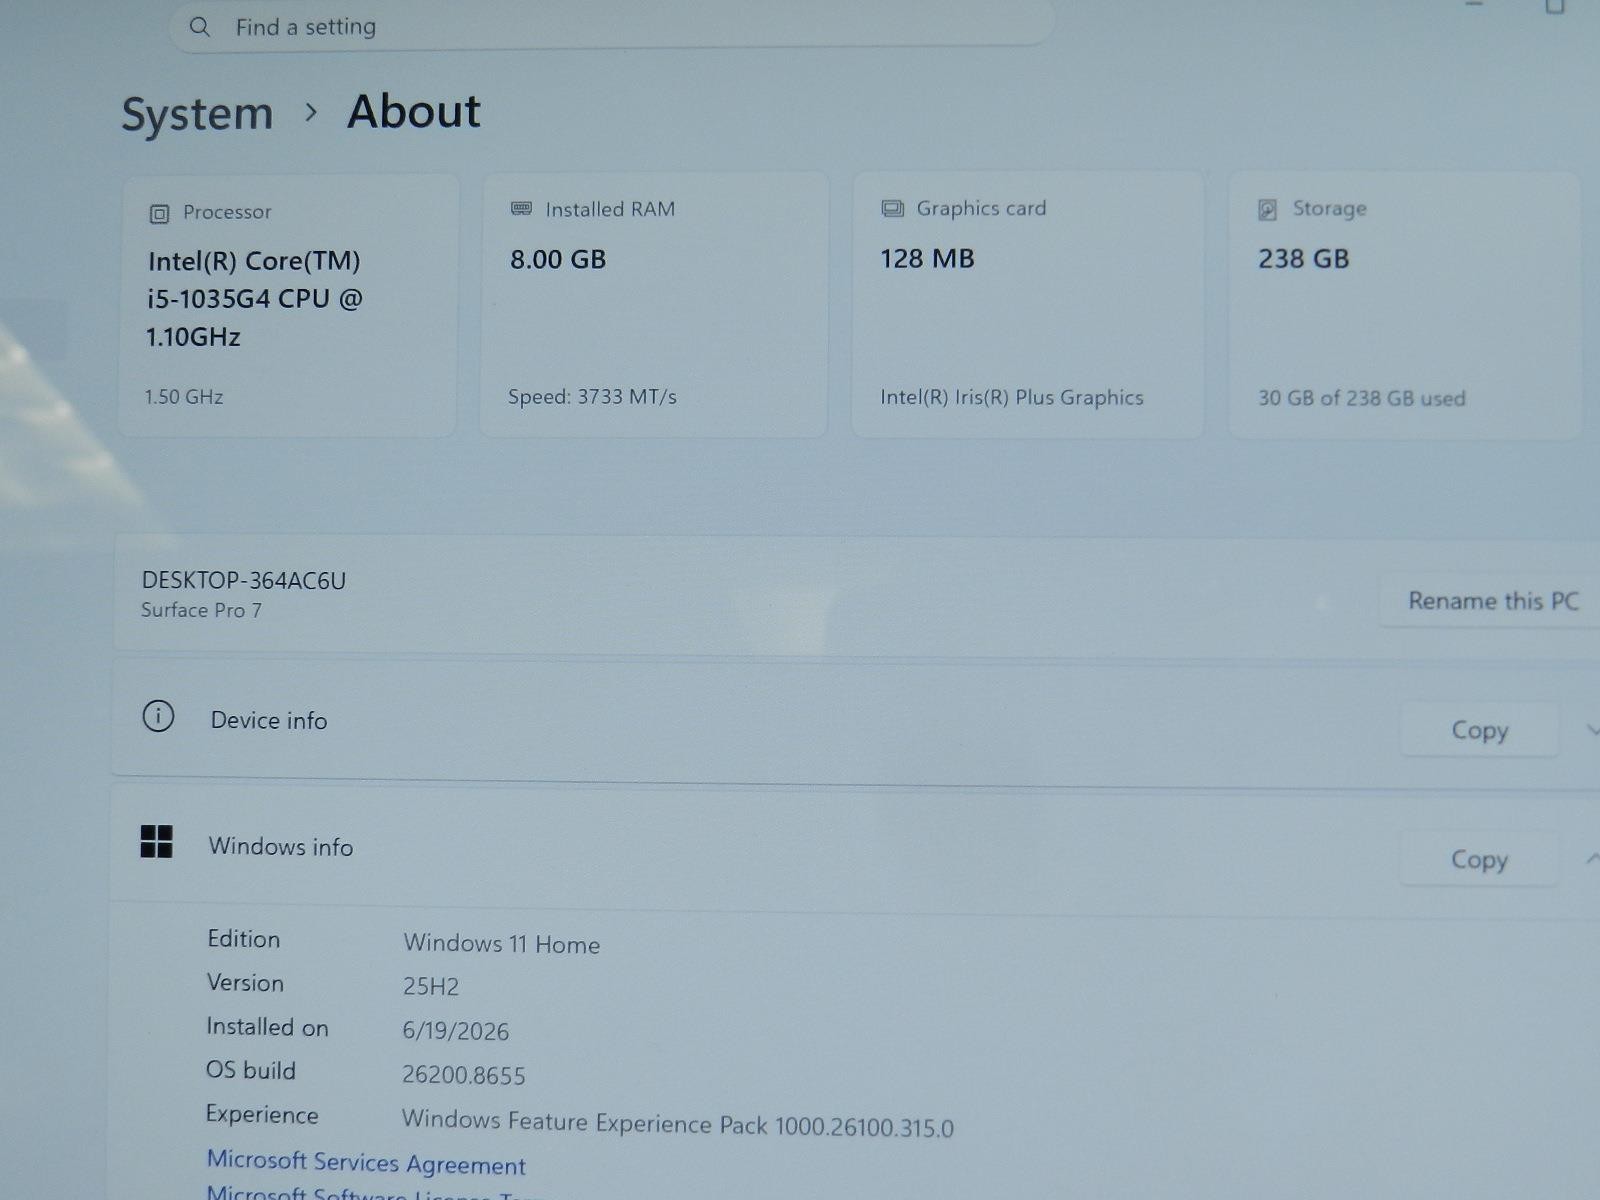This screenshot has width=1600, height=1200.
Task: Open Microsoft Services Agreement link
Action: 366,1162
